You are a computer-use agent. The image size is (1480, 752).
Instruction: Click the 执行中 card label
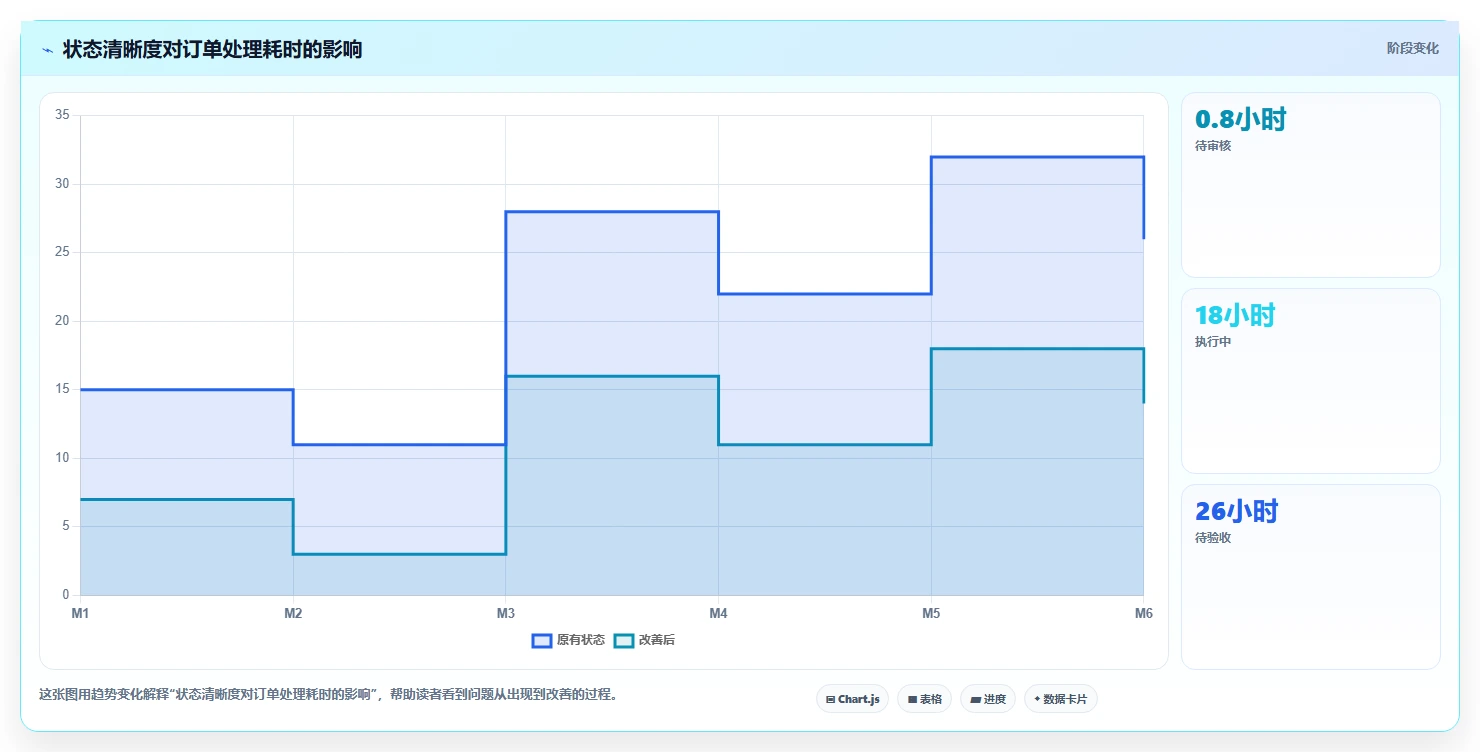coord(1213,342)
